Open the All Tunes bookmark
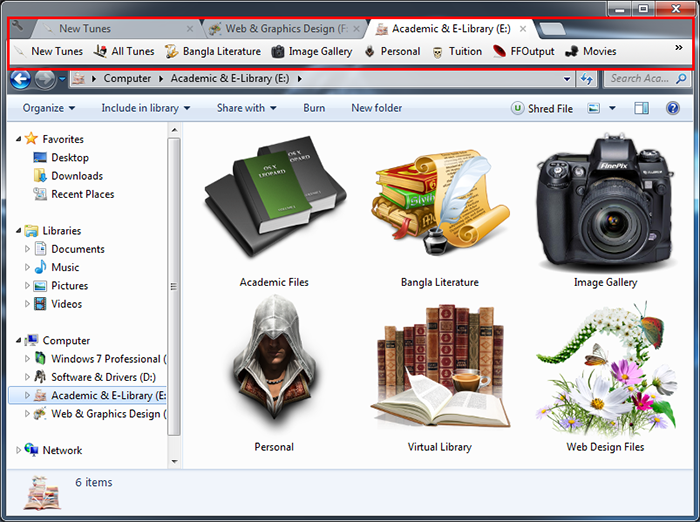 124,51
